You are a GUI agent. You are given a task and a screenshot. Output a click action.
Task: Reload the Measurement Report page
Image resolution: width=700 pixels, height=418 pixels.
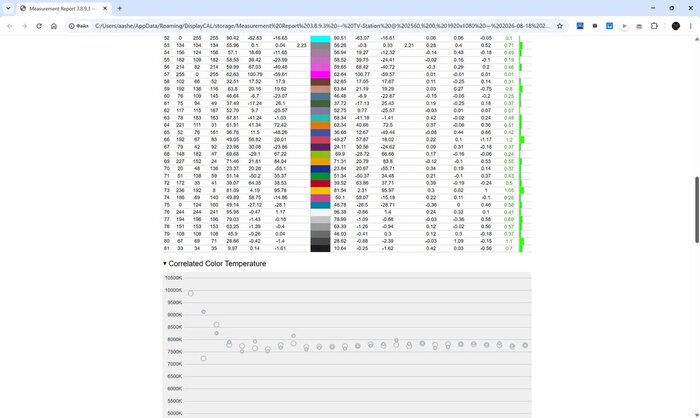pyautogui.click(x=39, y=26)
